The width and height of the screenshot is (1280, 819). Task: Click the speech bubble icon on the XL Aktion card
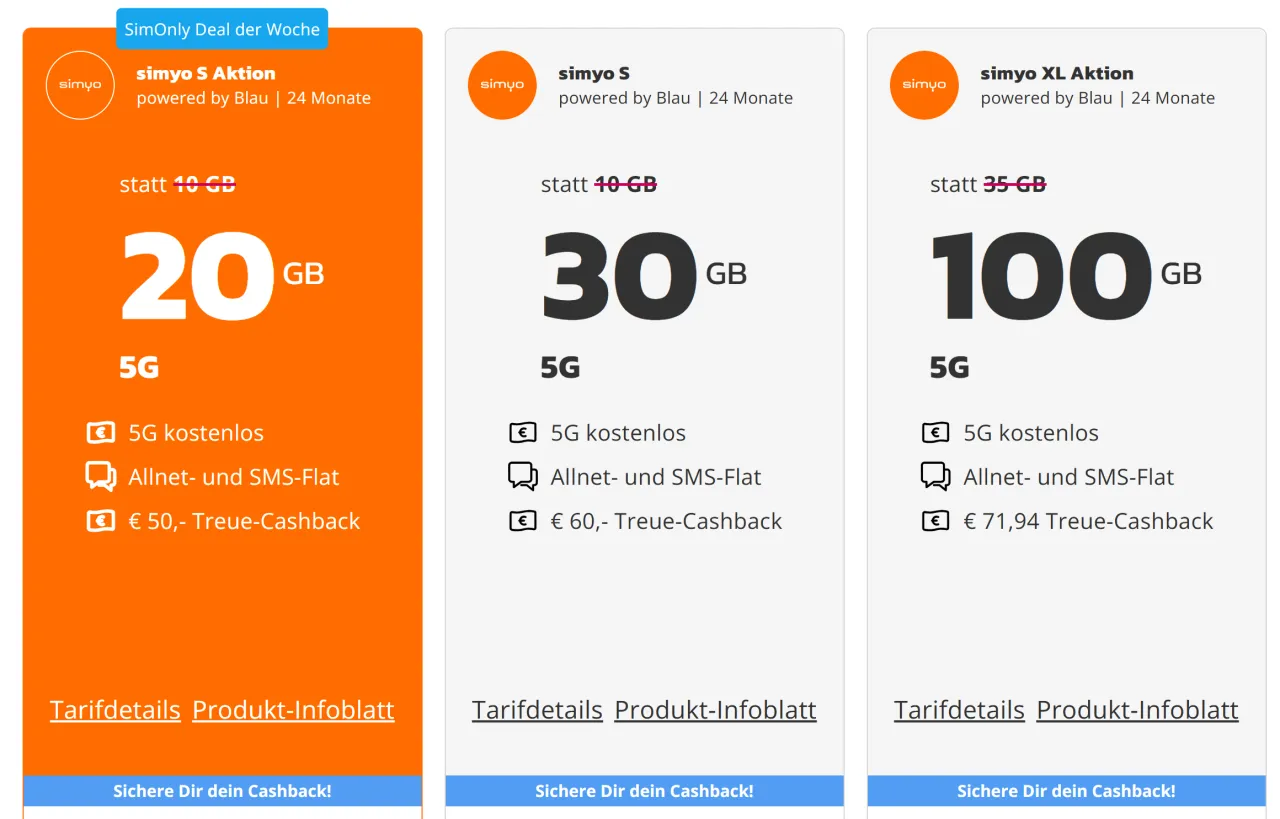click(x=935, y=476)
